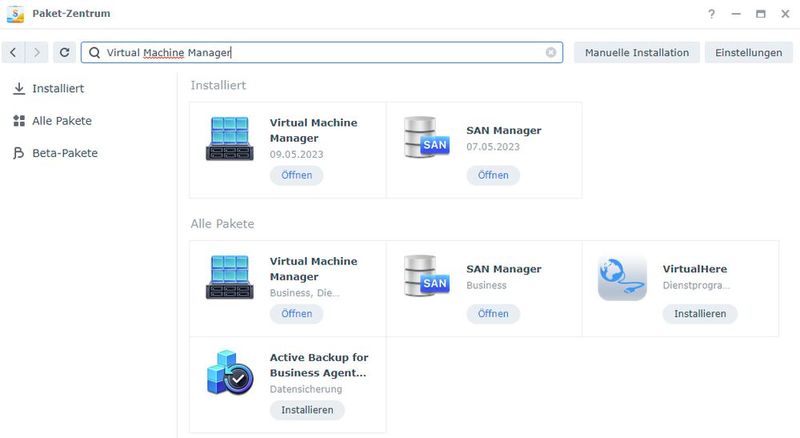The image size is (800, 438).
Task: Click installed SAN Manager title
Action: click(x=504, y=130)
